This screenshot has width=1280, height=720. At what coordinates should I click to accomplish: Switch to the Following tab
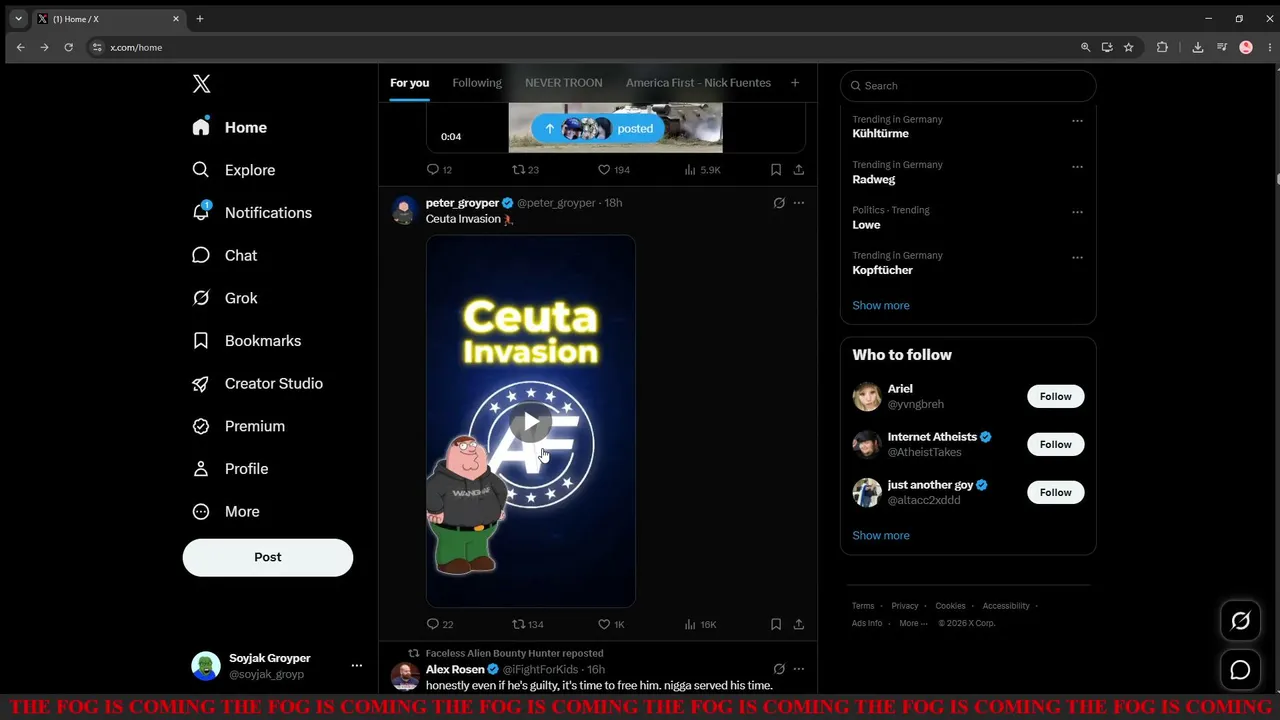[x=477, y=83]
